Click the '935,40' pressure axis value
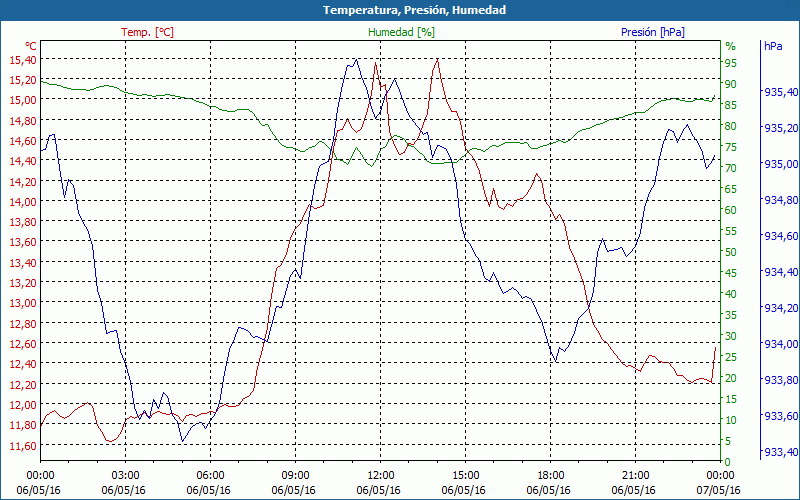Viewport: 800px width, 500px height. [x=780, y=92]
